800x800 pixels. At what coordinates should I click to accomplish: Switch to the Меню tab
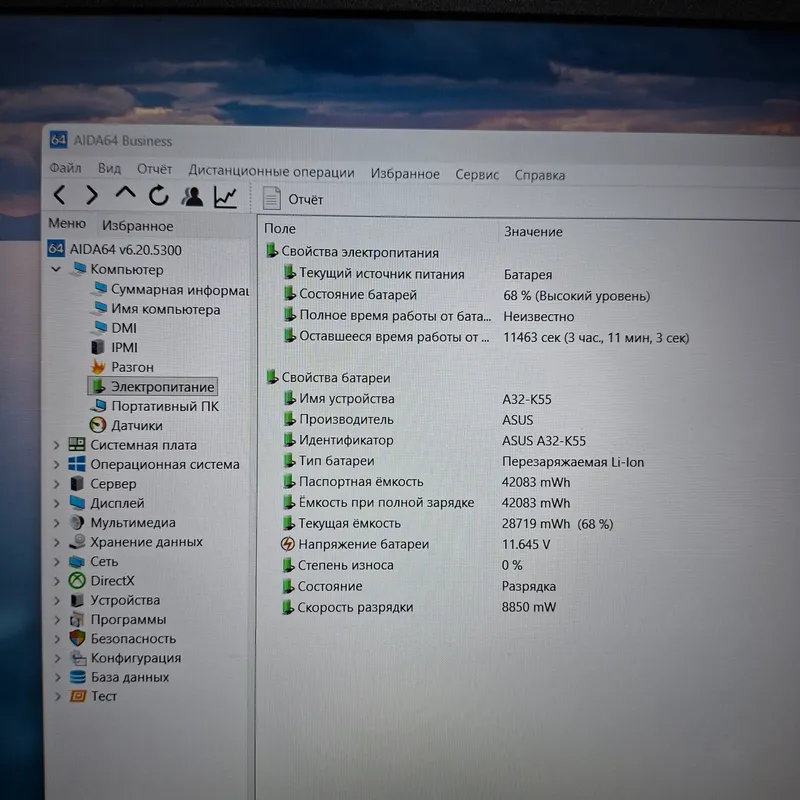tap(67, 223)
